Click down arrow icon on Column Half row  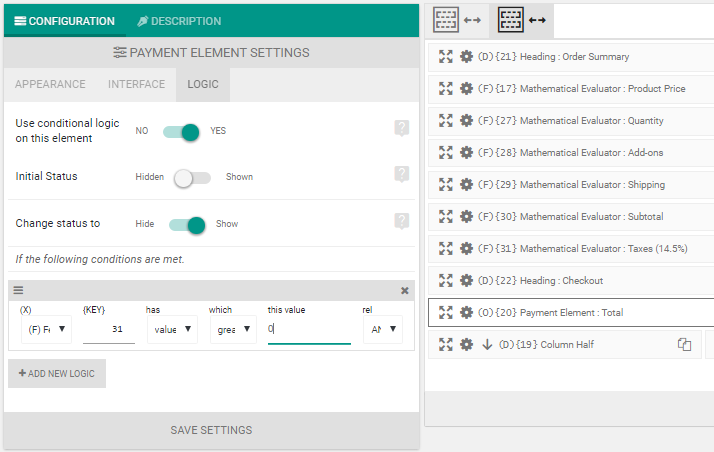click(x=487, y=345)
